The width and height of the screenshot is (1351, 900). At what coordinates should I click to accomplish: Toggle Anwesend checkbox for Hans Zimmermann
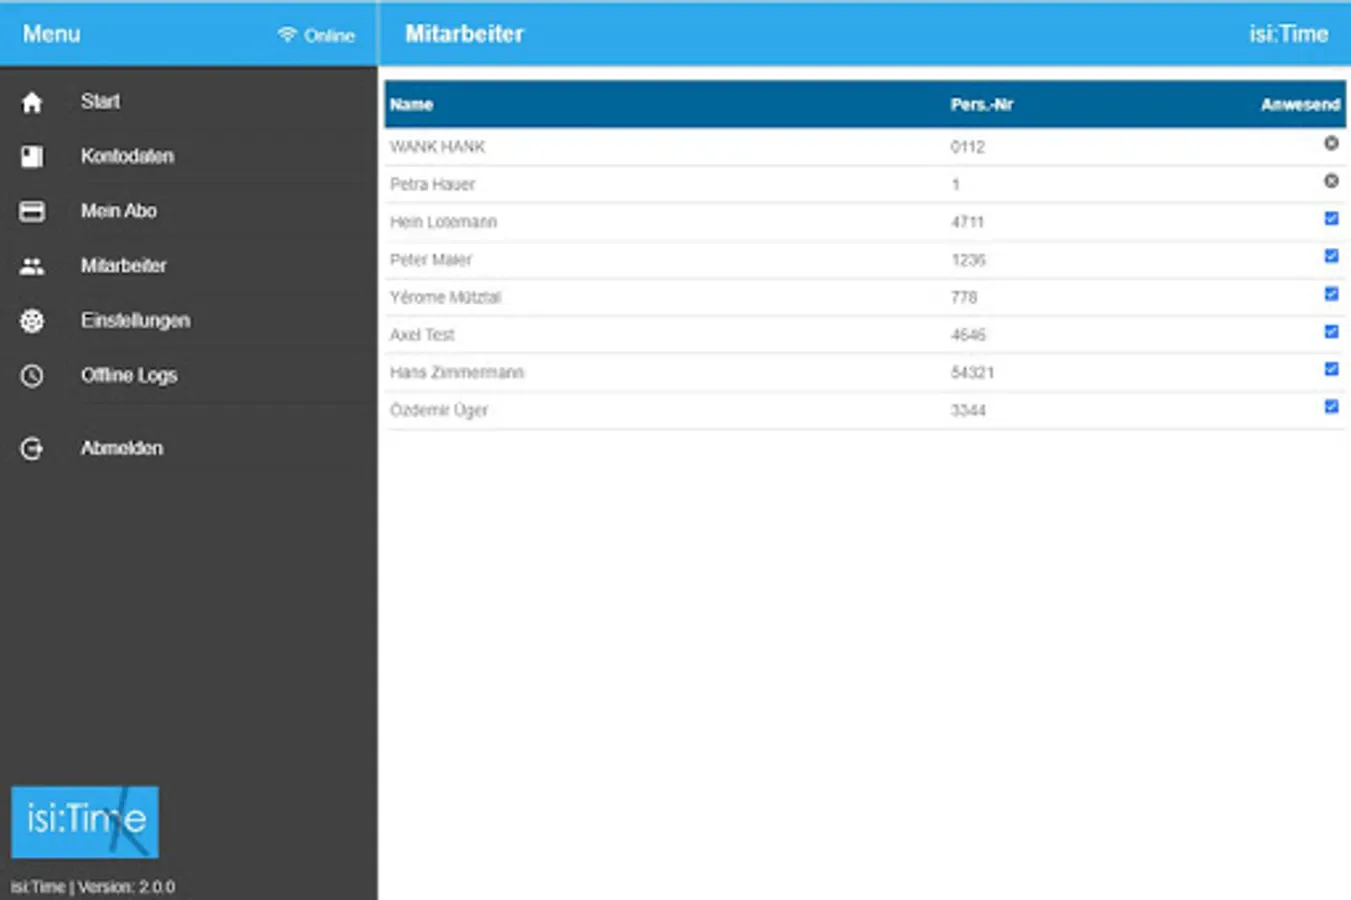(1331, 369)
